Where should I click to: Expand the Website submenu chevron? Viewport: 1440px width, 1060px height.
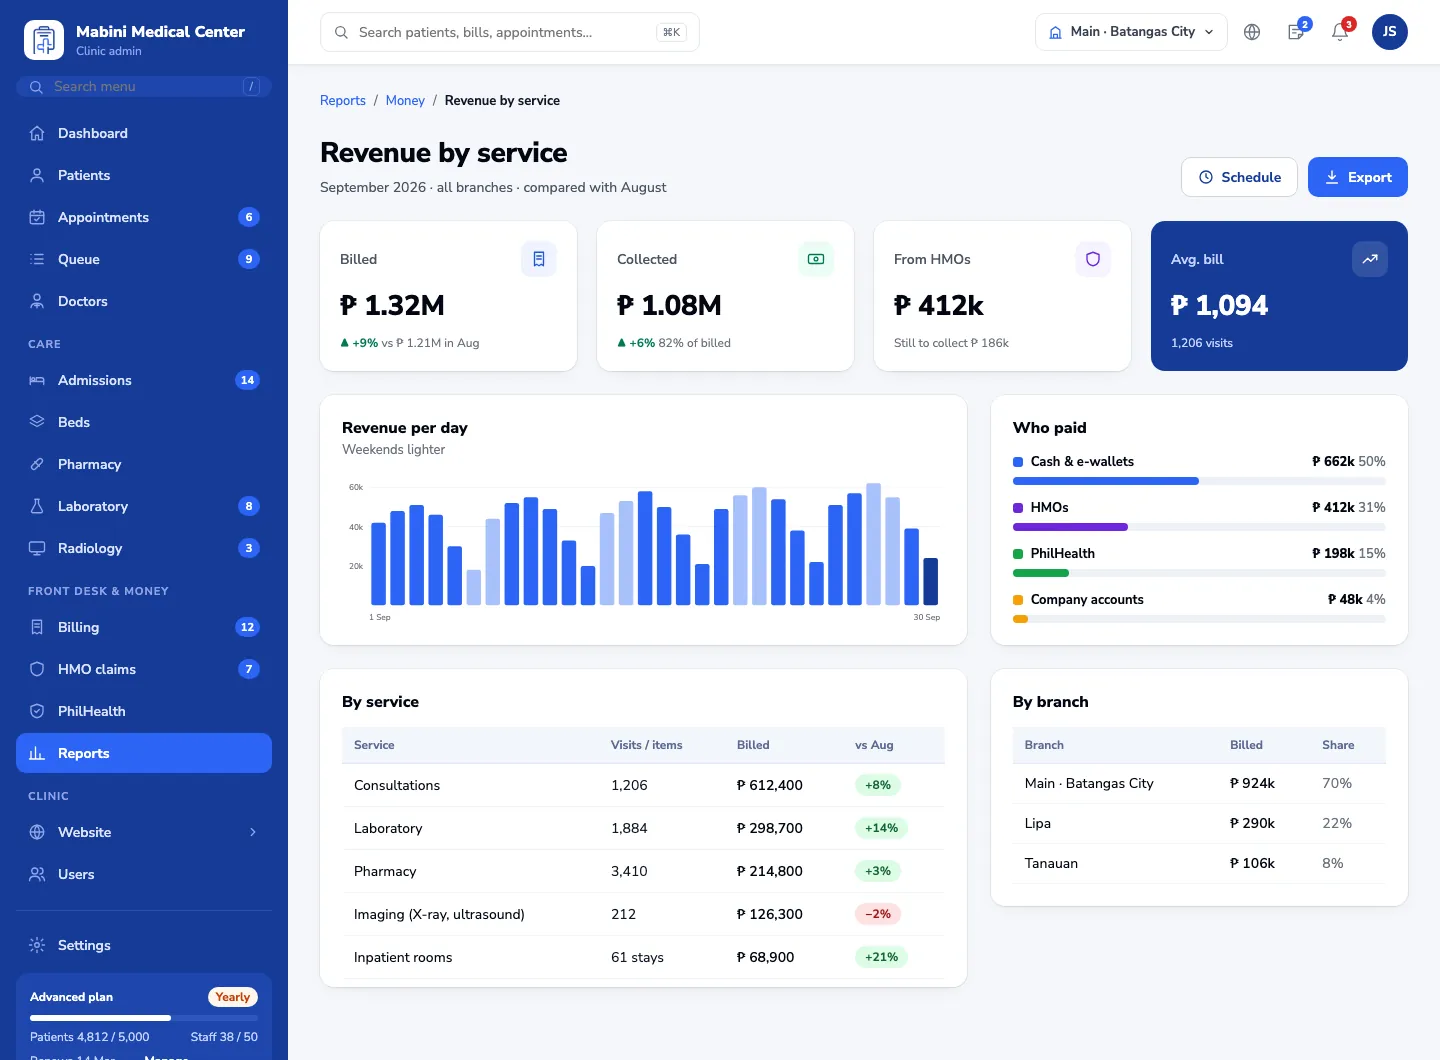[x=253, y=832]
